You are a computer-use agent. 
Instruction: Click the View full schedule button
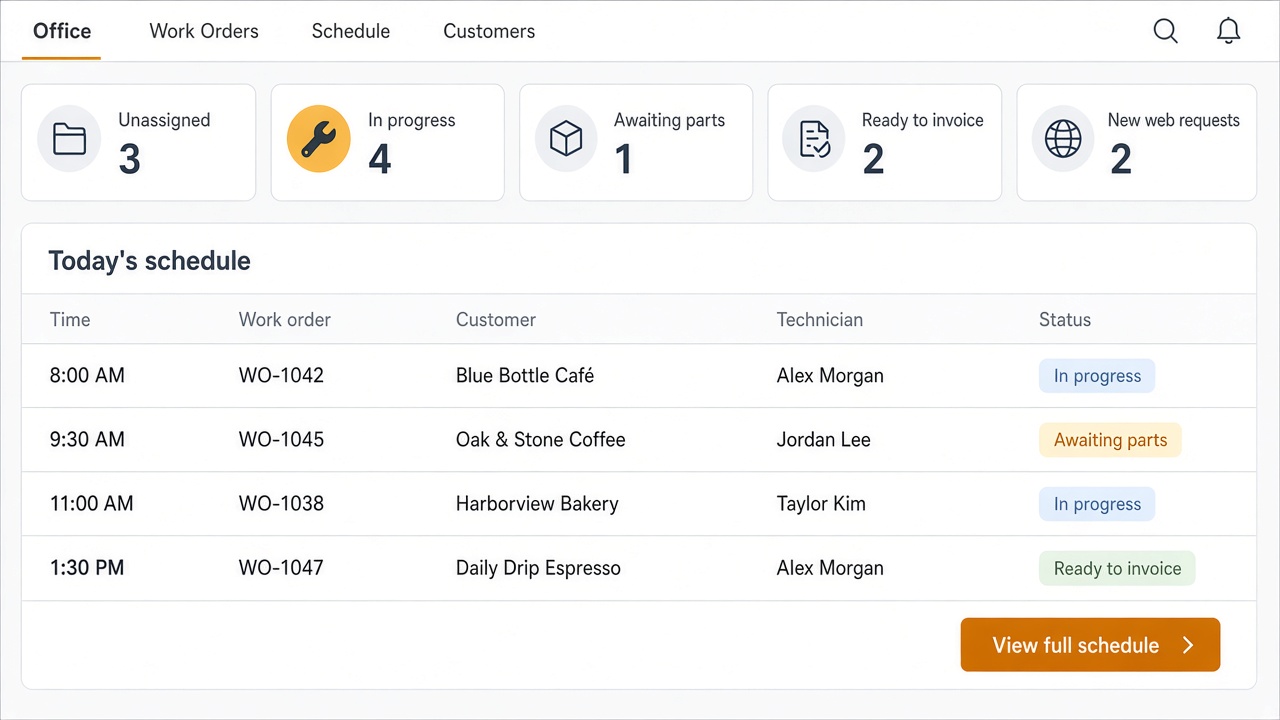[1090, 645]
